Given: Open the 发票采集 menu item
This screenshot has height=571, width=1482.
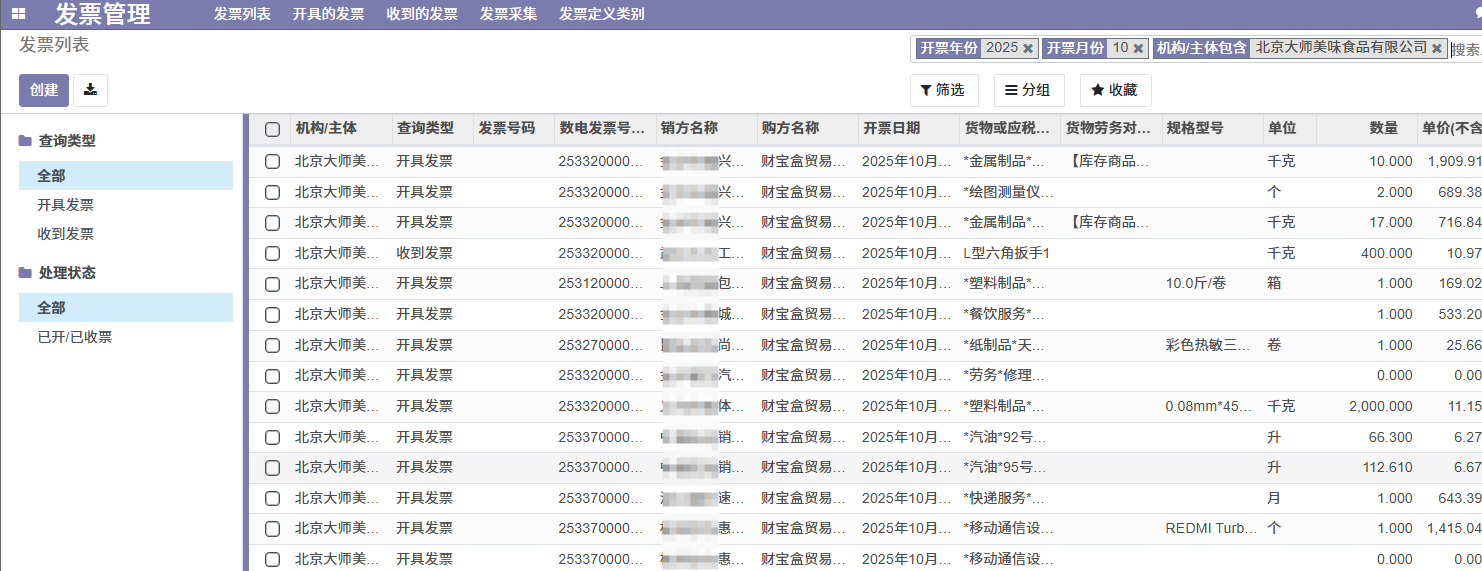Looking at the screenshot, I should tap(508, 14).
